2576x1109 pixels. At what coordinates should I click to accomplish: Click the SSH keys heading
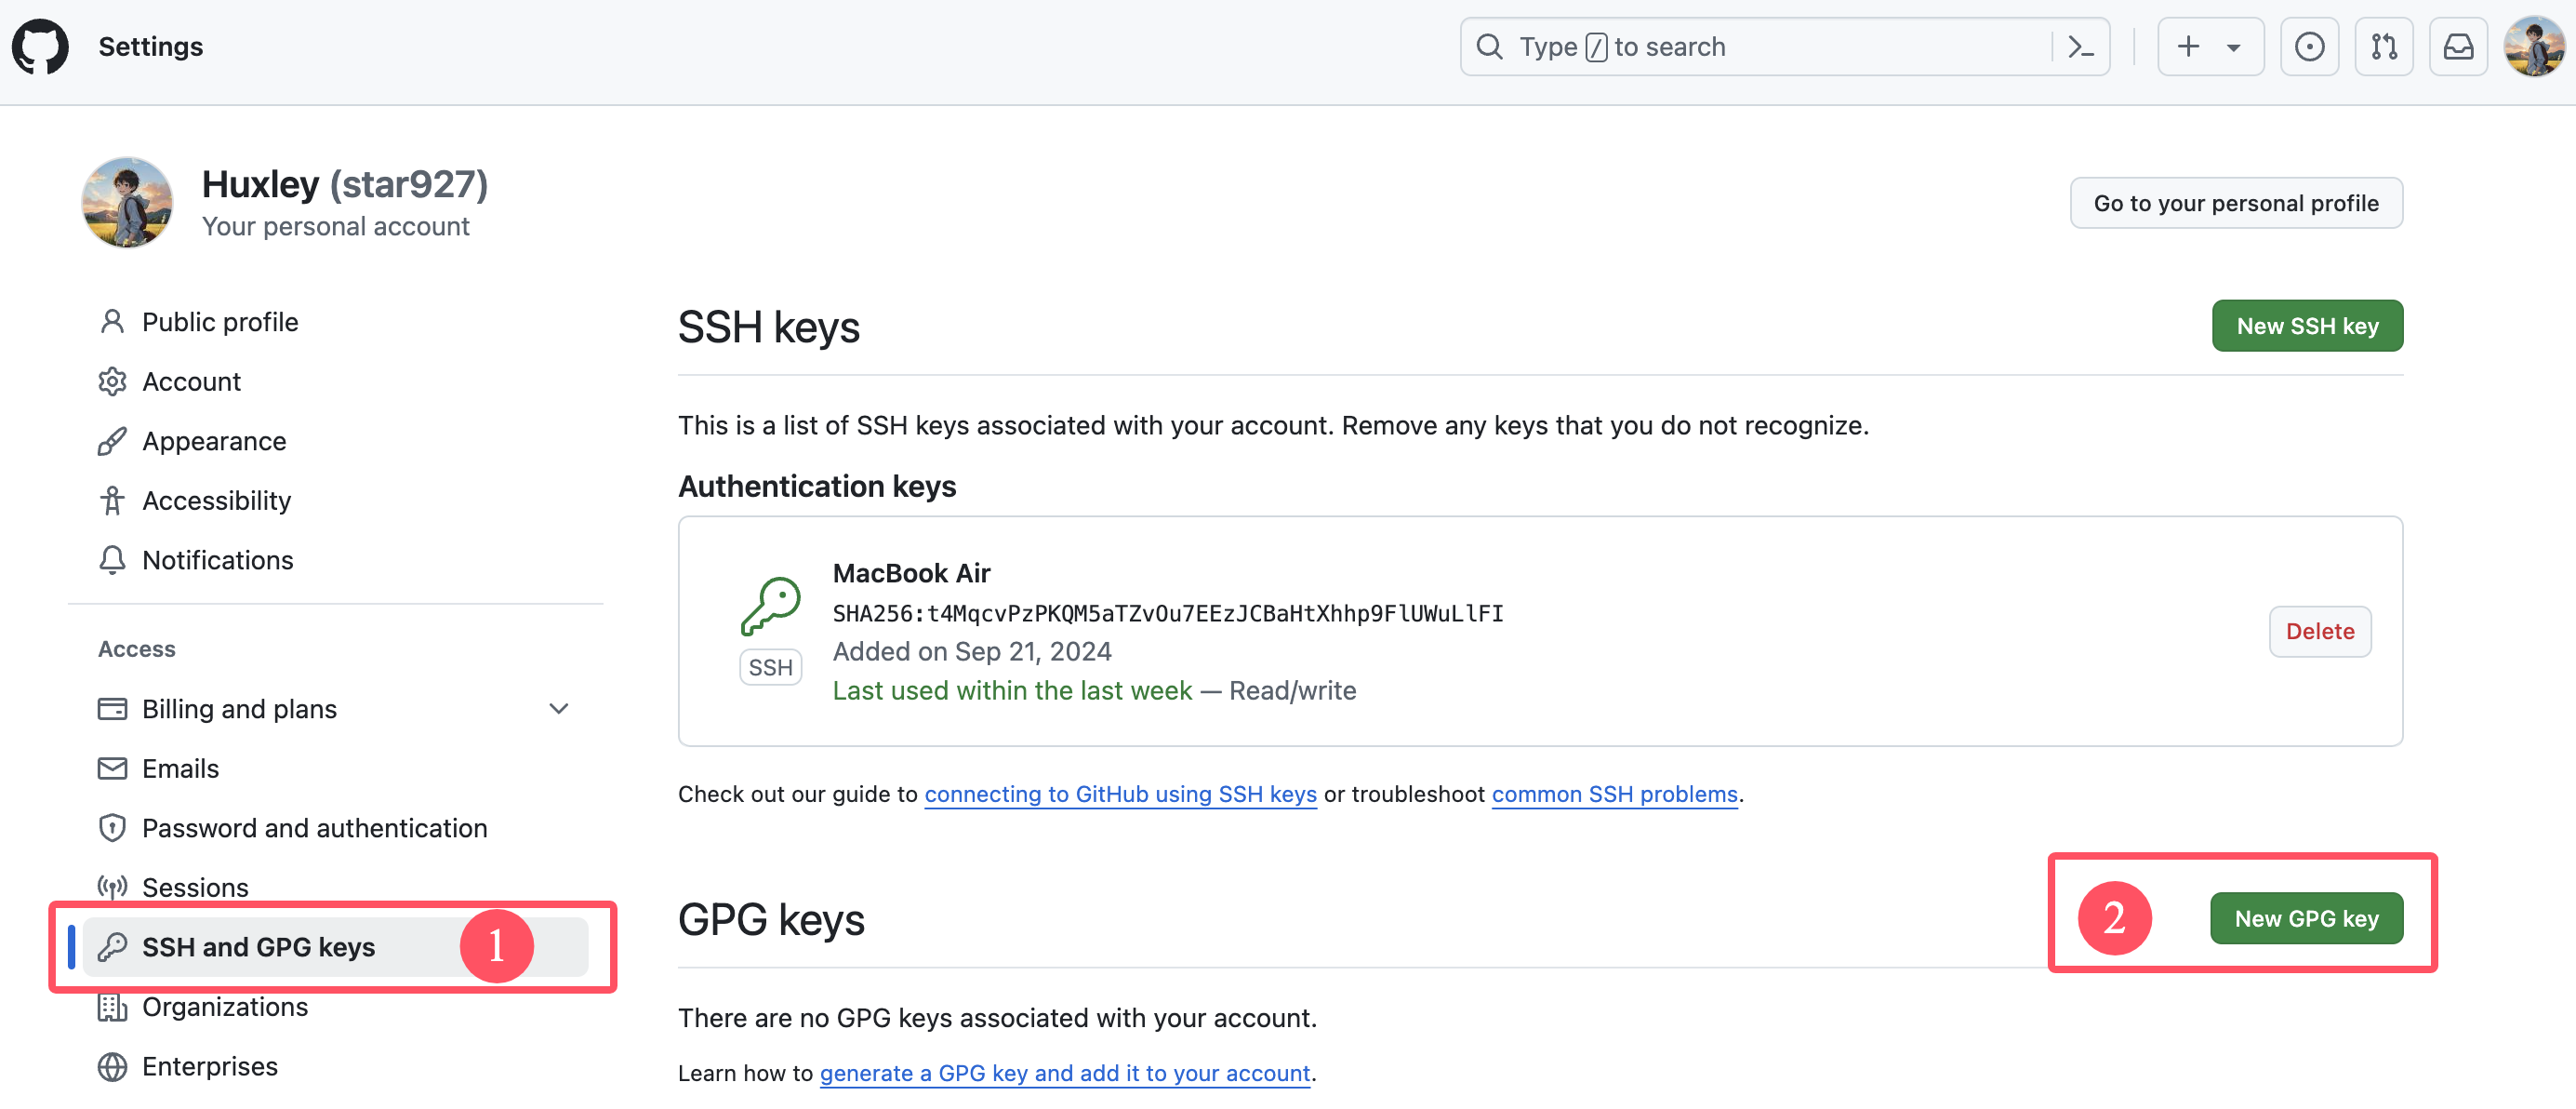click(x=768, y=327)
